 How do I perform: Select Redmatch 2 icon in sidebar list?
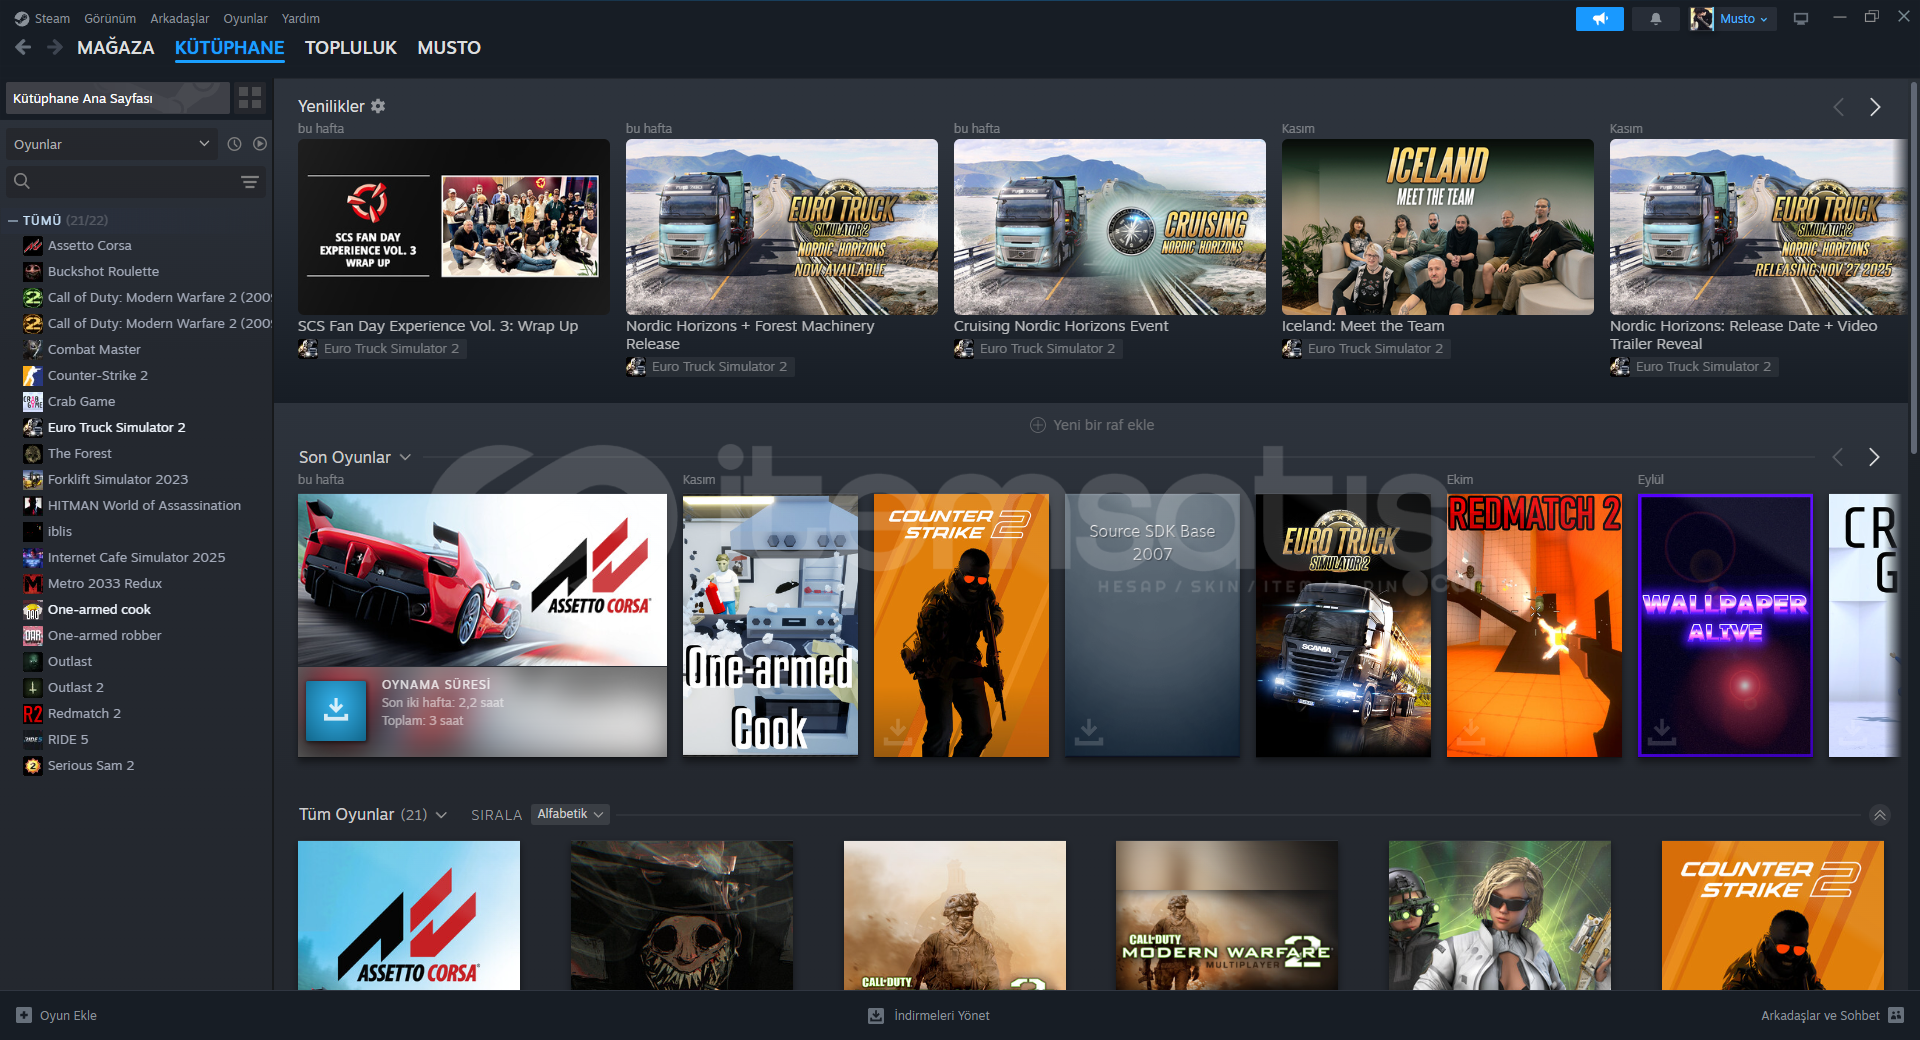[33, 713]
